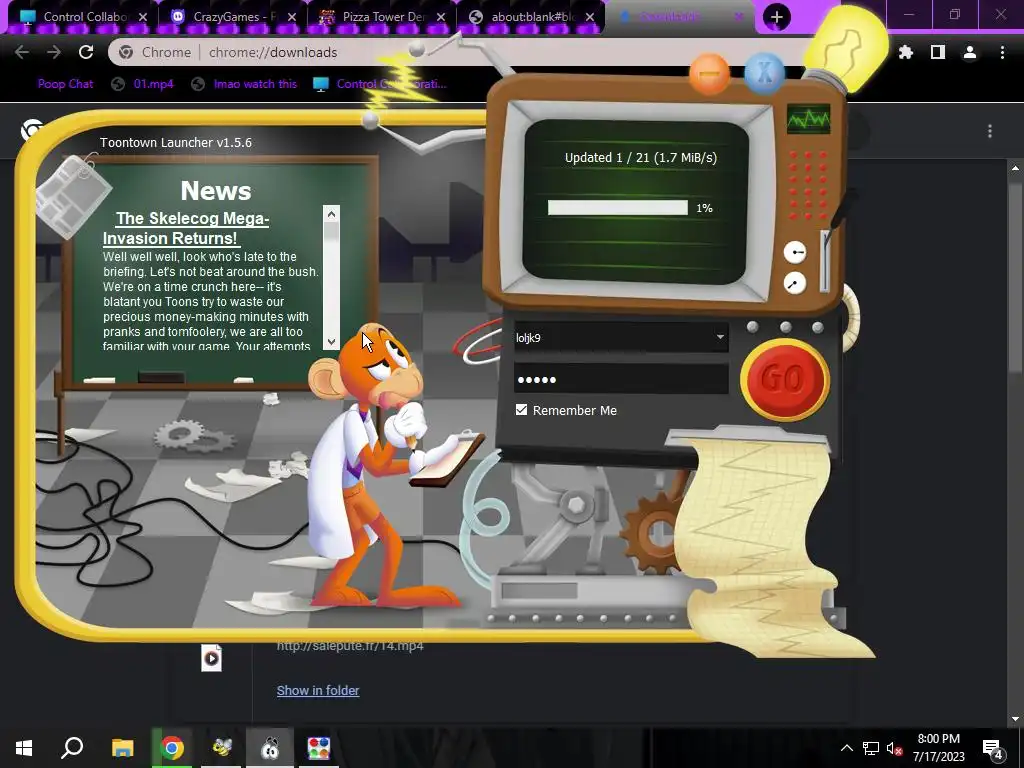This screenshot has width=1024, height=768.
Task: Show hidden system tray icons
Action: click(x=846, y=748)
